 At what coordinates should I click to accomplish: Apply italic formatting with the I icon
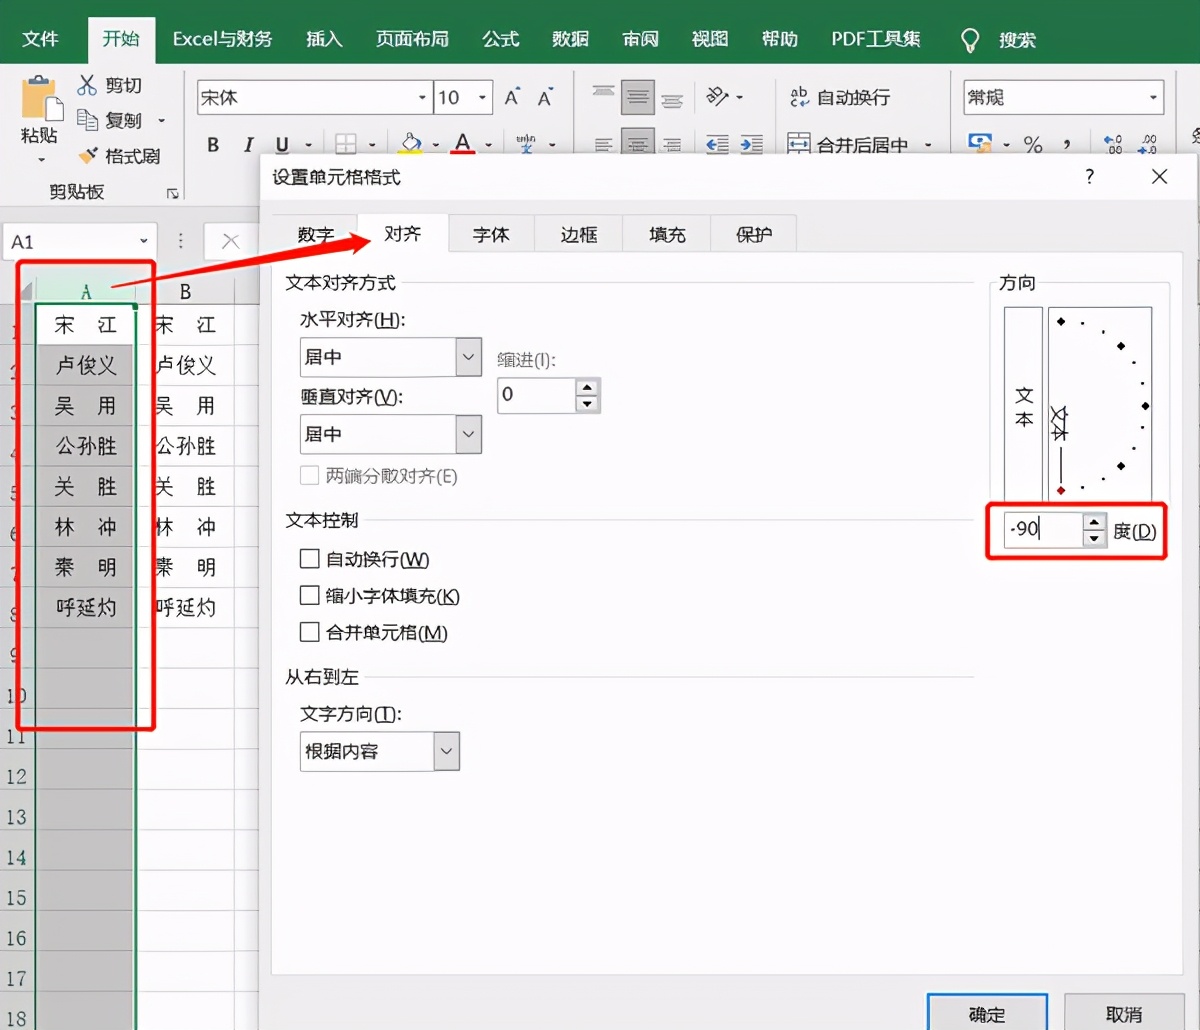(248, 144)
